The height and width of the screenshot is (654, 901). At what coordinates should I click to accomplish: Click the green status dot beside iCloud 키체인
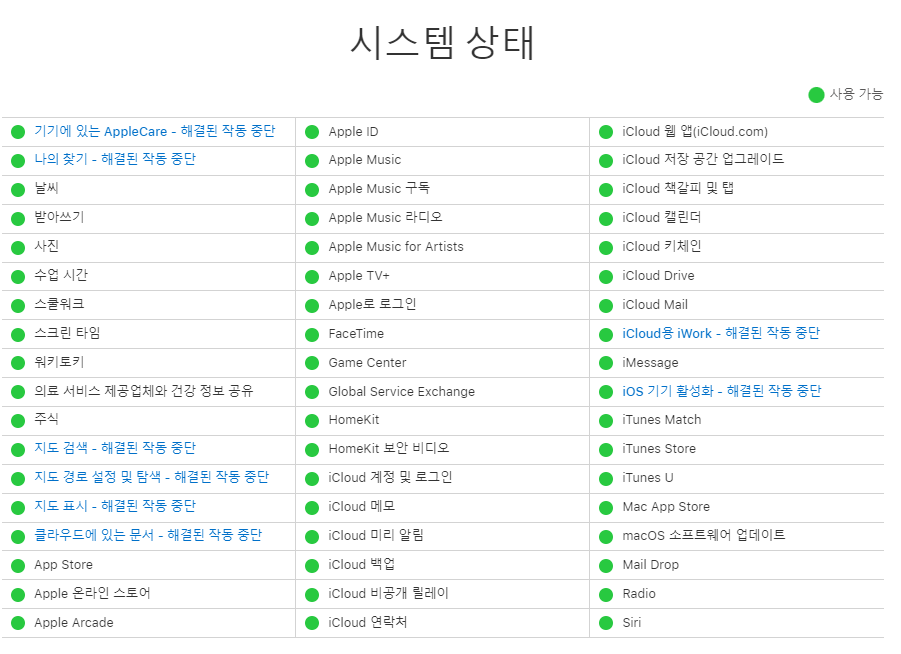point(606,248)
